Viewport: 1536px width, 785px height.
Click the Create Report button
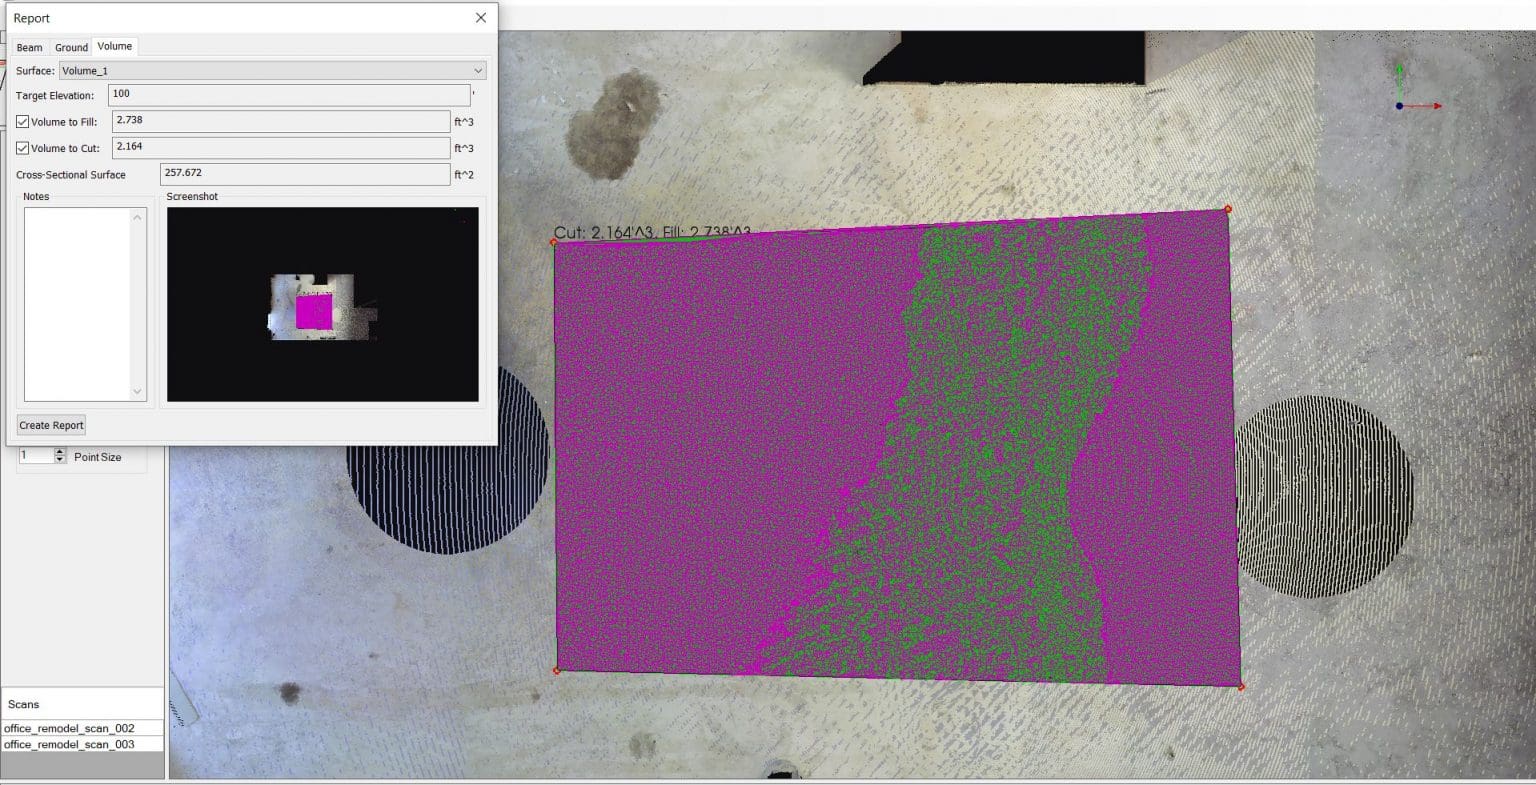[x=50, y=425]
